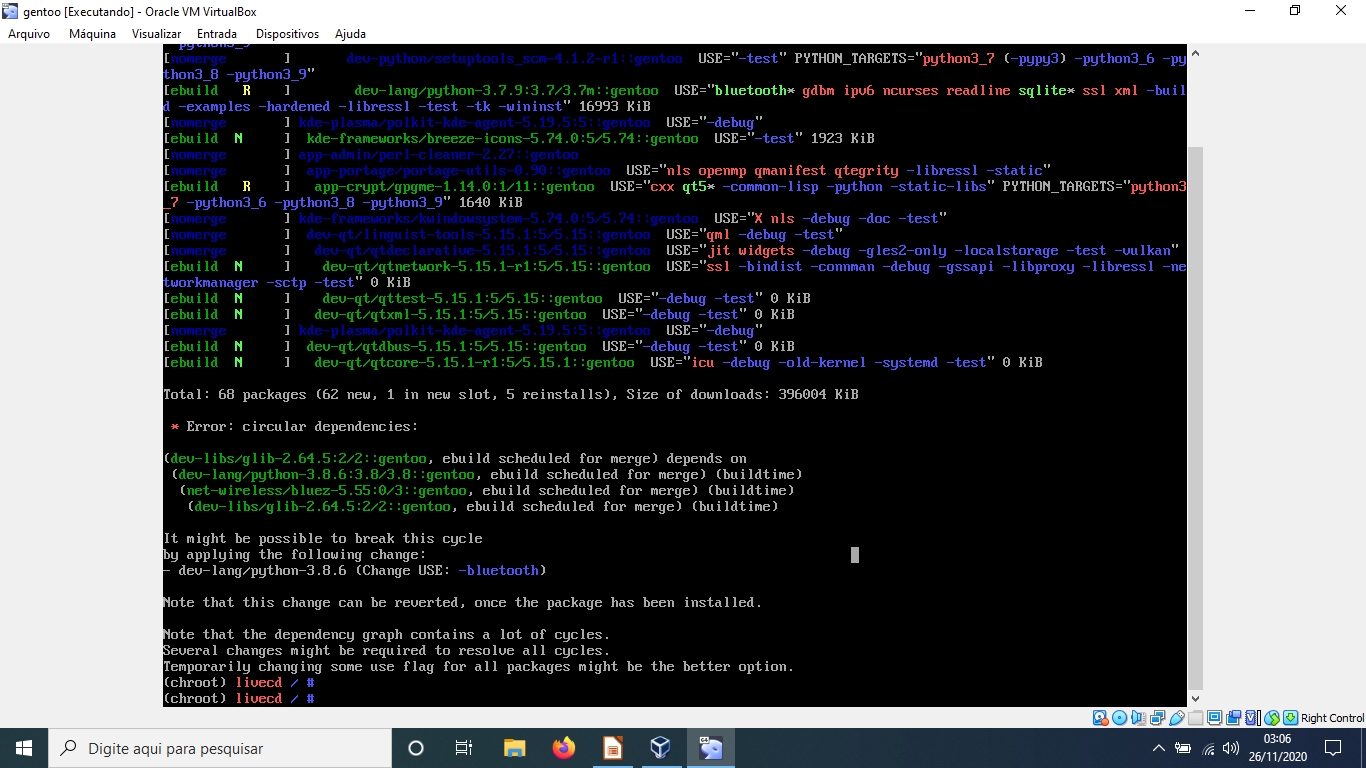Click the CPU virtualization indicator

click(x=1252, y=718)
